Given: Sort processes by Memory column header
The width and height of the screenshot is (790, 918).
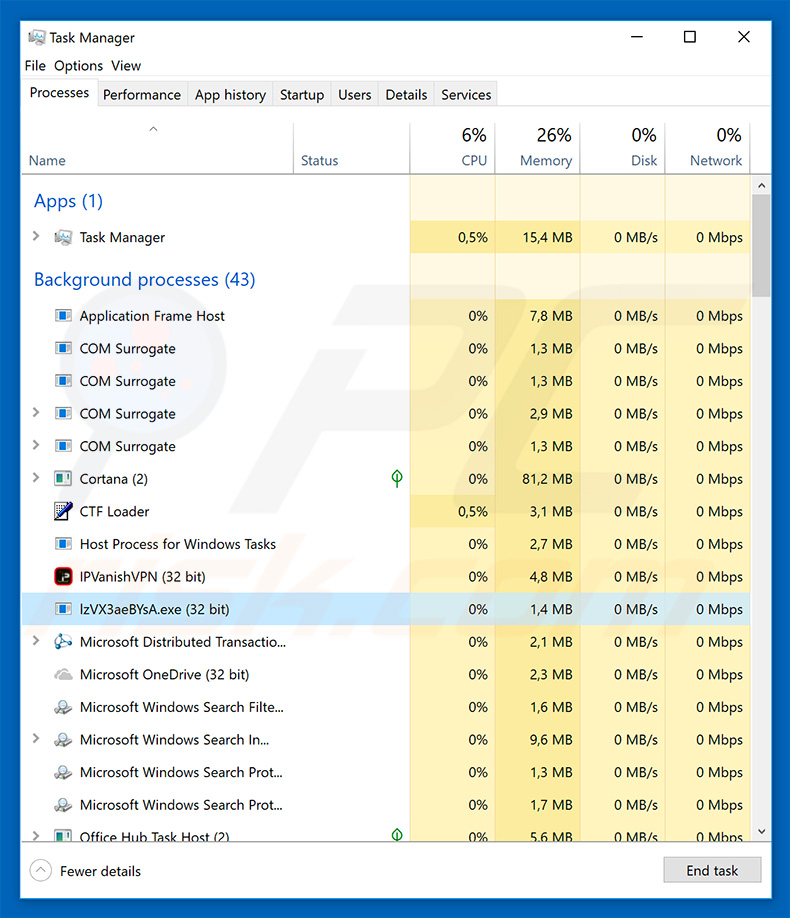Looking at the screenshot, I should click(545, 160).
